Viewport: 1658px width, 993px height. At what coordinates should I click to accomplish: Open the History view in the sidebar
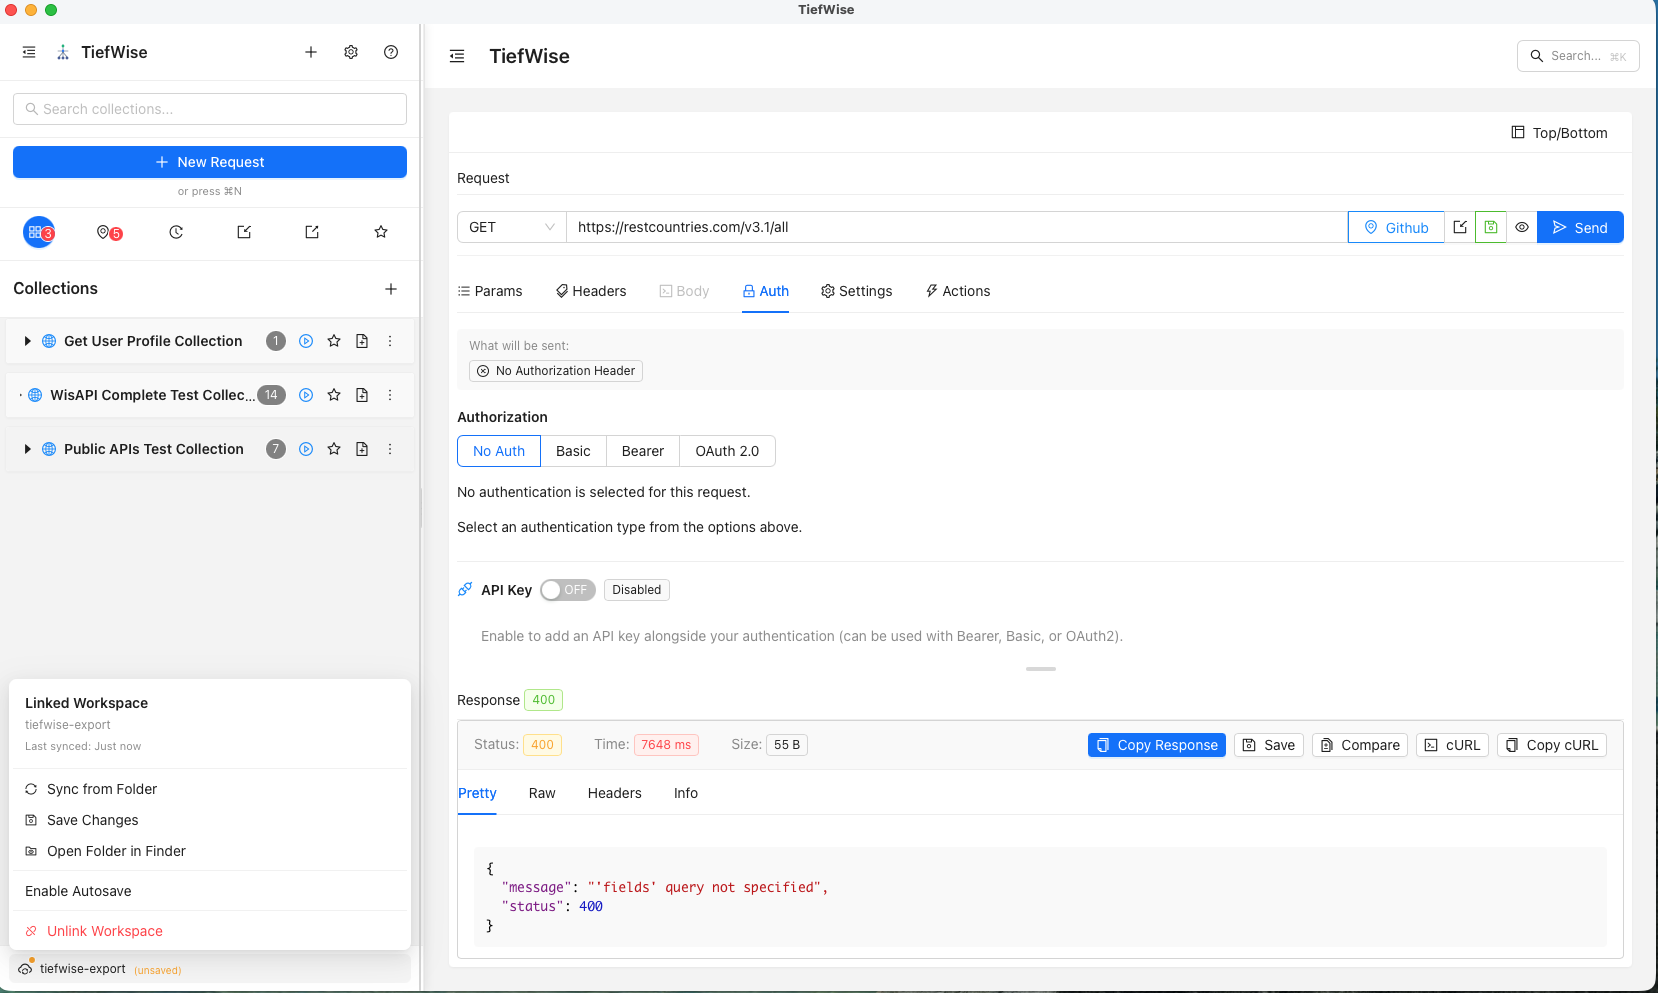176,232
